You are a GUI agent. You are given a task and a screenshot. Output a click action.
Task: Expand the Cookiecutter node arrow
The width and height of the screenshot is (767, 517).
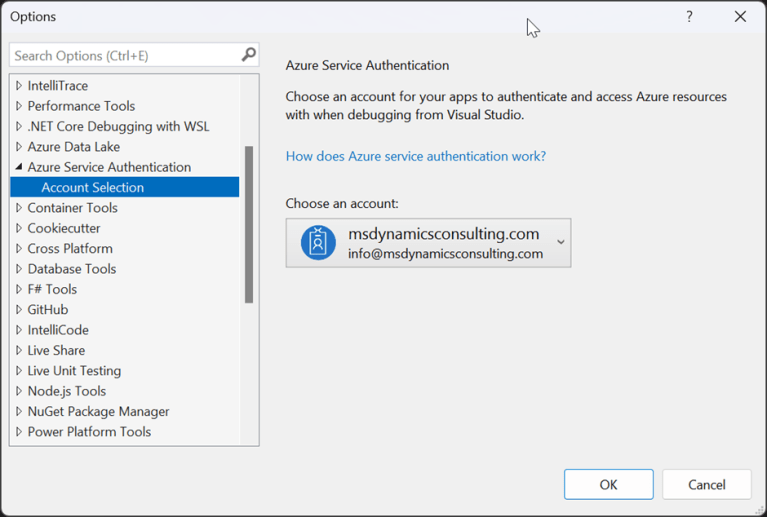(19, 228)
